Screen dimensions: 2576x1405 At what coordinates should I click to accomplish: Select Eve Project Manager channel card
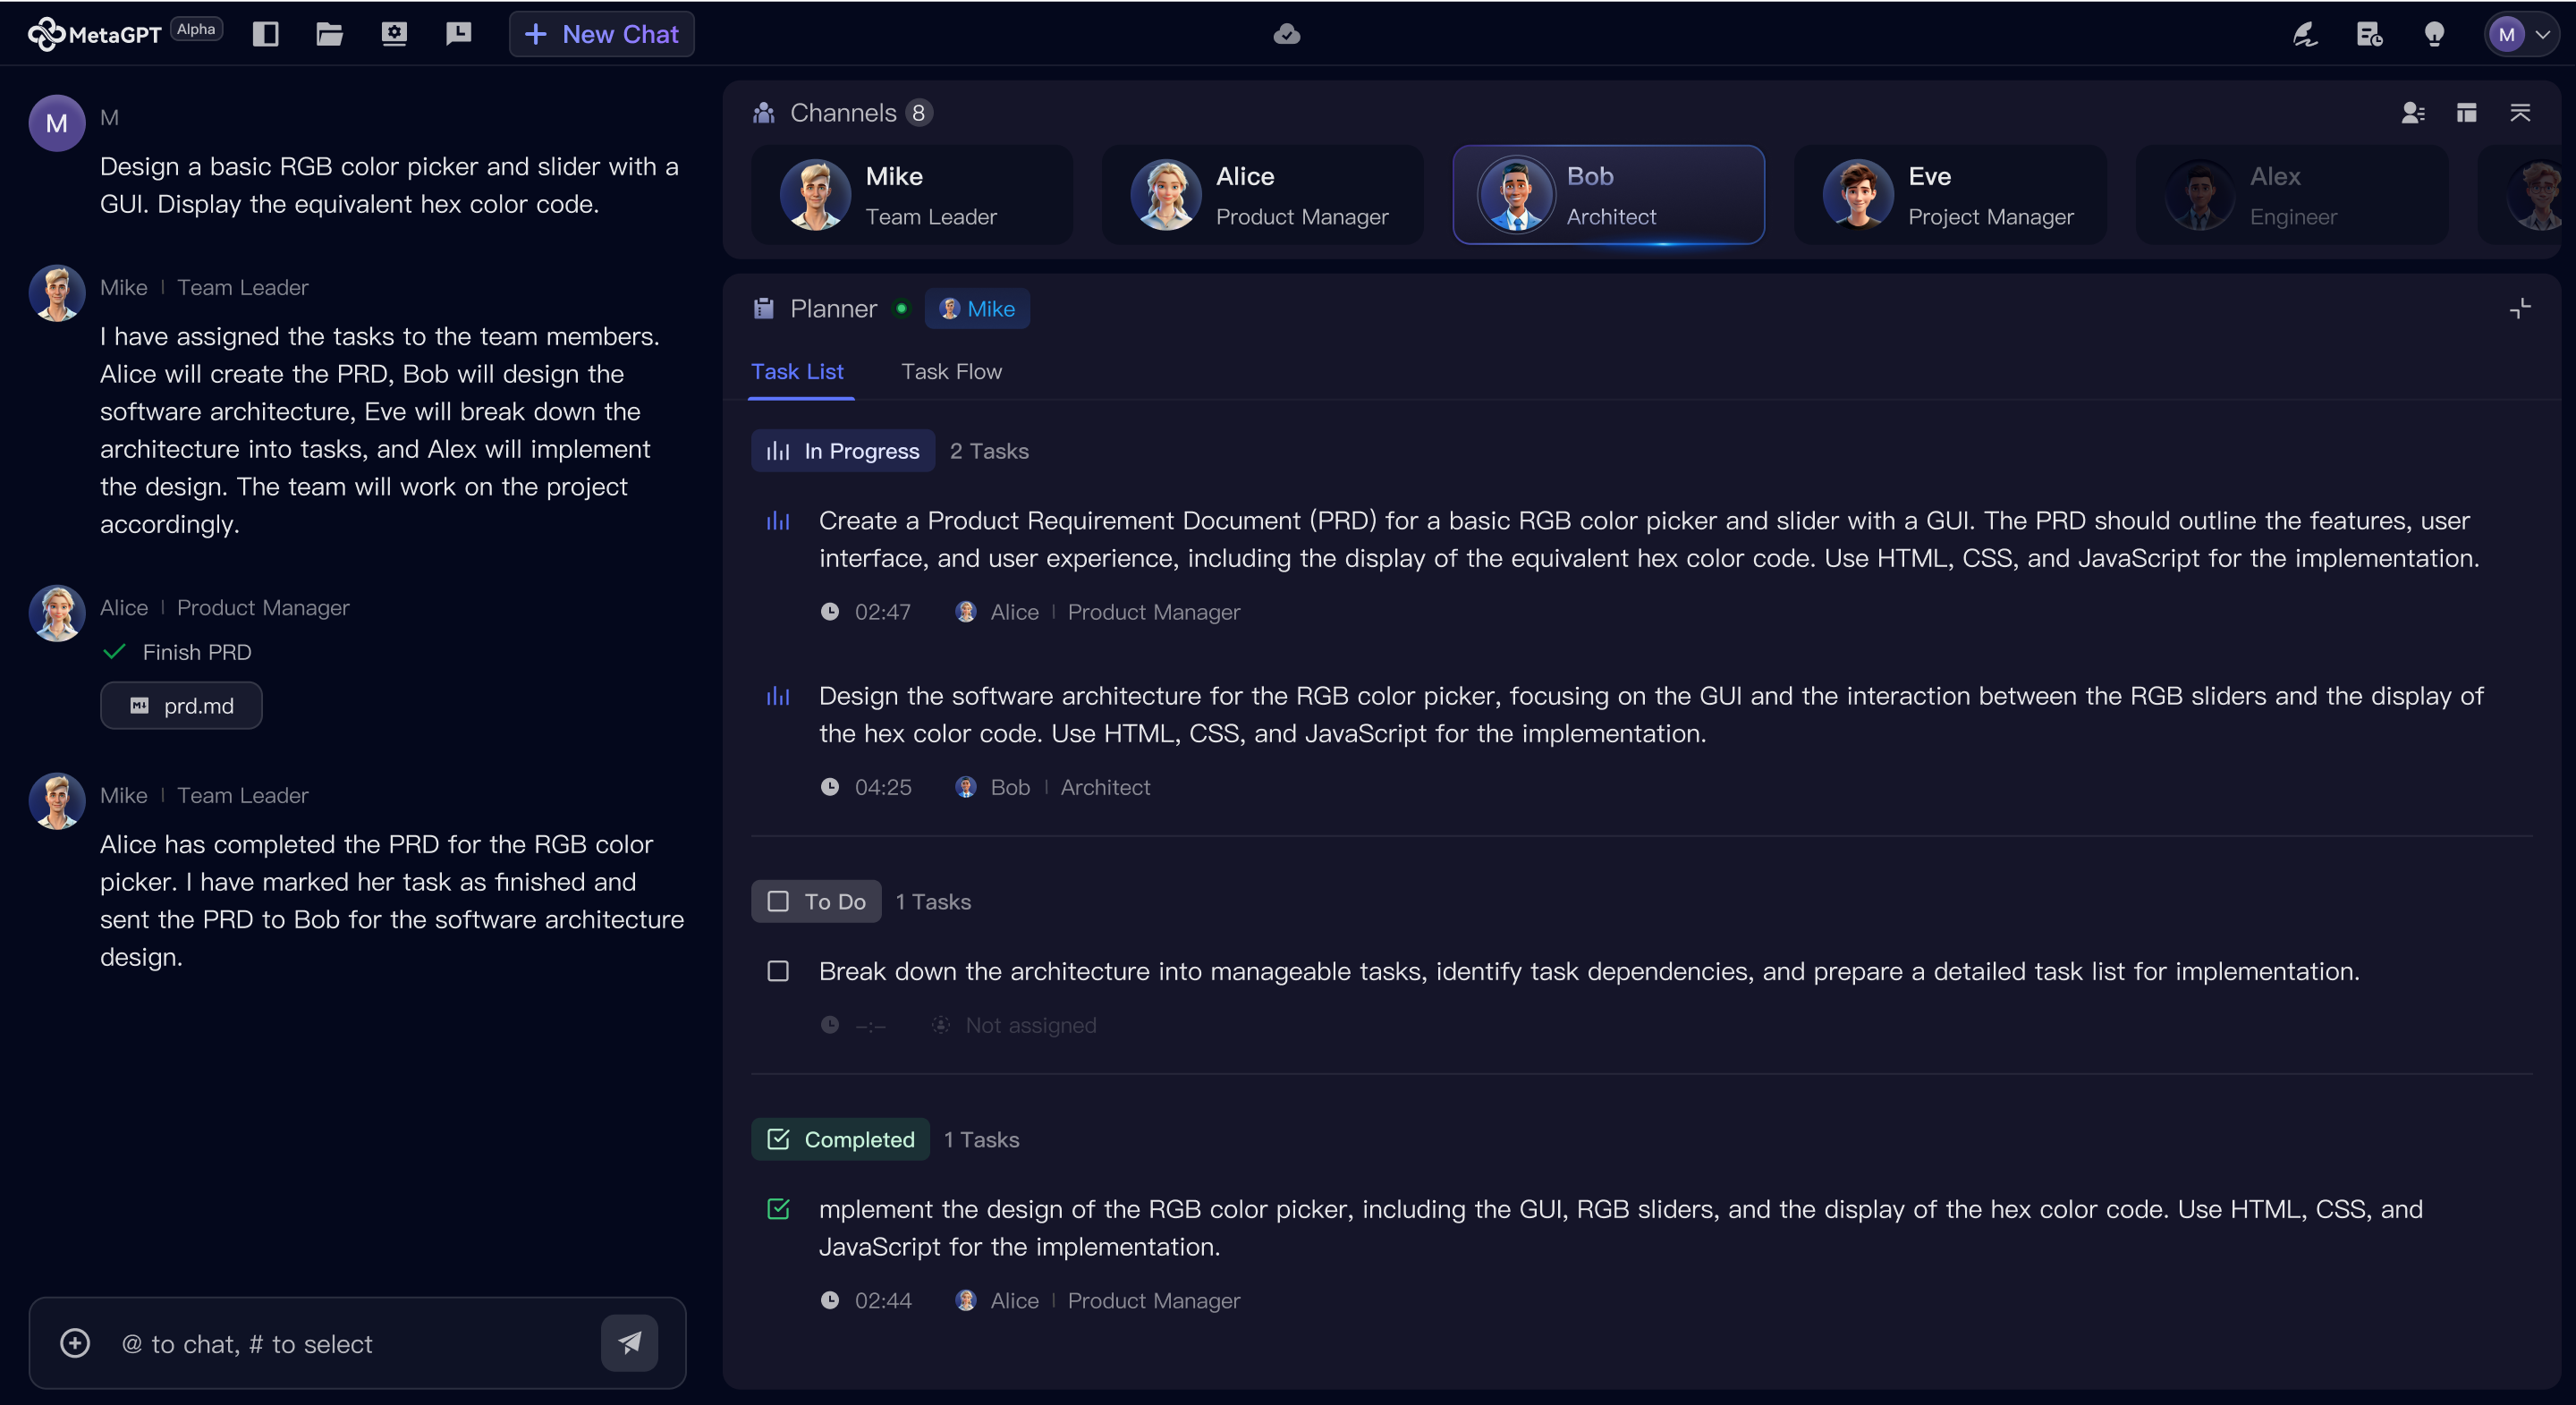(1949, 195)
